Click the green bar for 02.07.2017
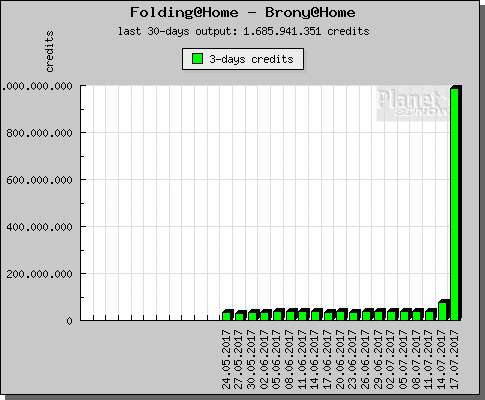This screenshot has width=485, height=400. click(391, 316)
